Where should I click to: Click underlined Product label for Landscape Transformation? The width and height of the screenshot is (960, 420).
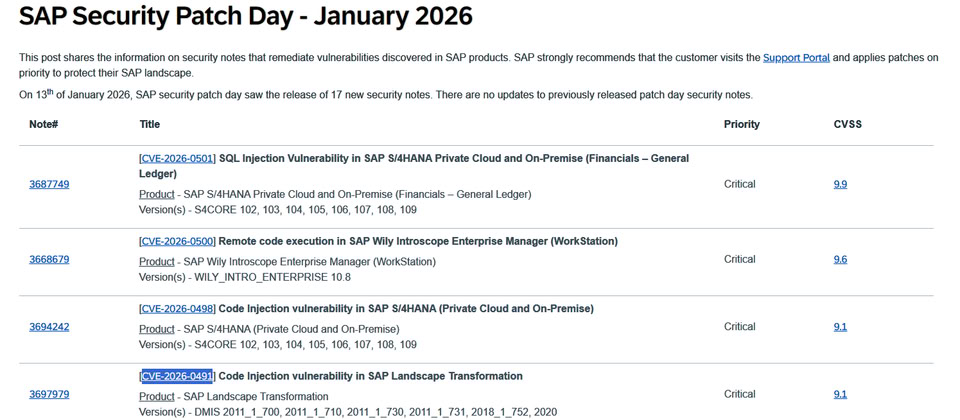pyautogui.click(x=156, y=397)
